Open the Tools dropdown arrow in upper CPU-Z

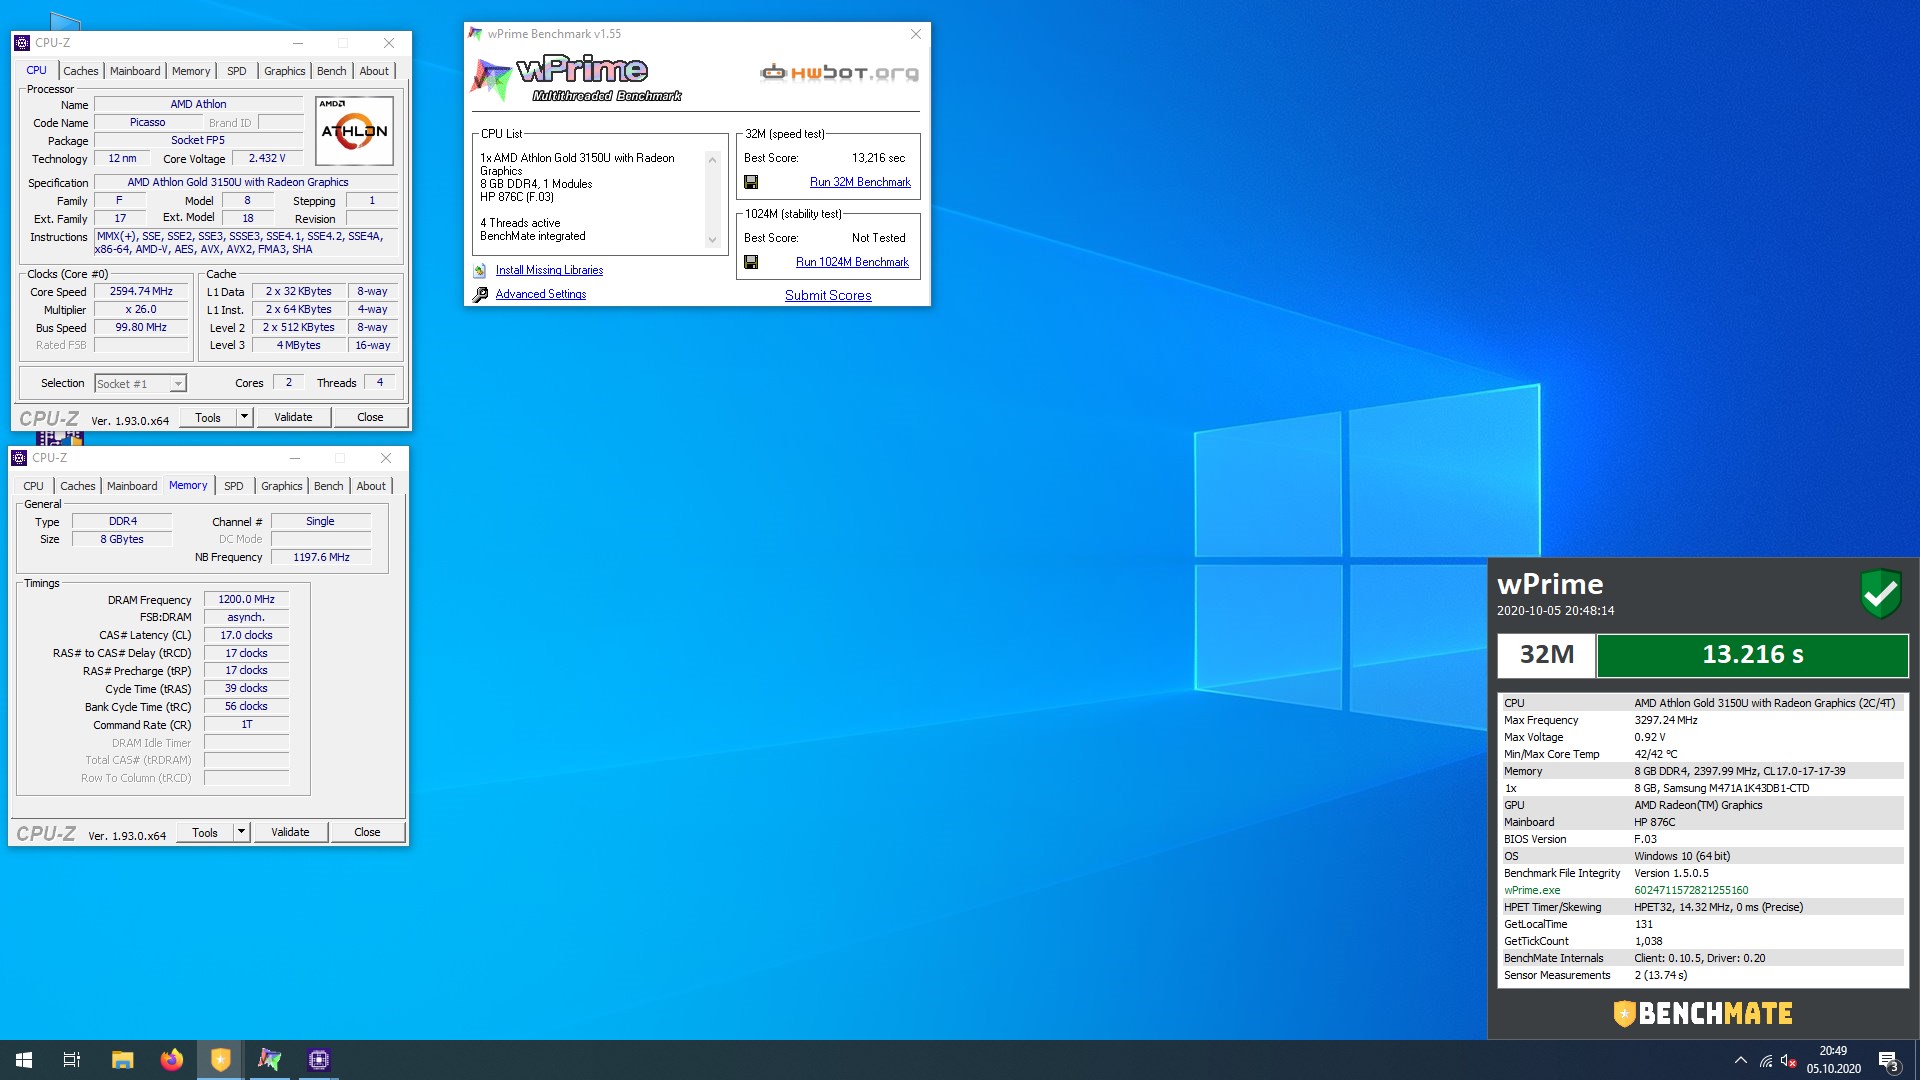pyautogui.click(x=244, y=417)
